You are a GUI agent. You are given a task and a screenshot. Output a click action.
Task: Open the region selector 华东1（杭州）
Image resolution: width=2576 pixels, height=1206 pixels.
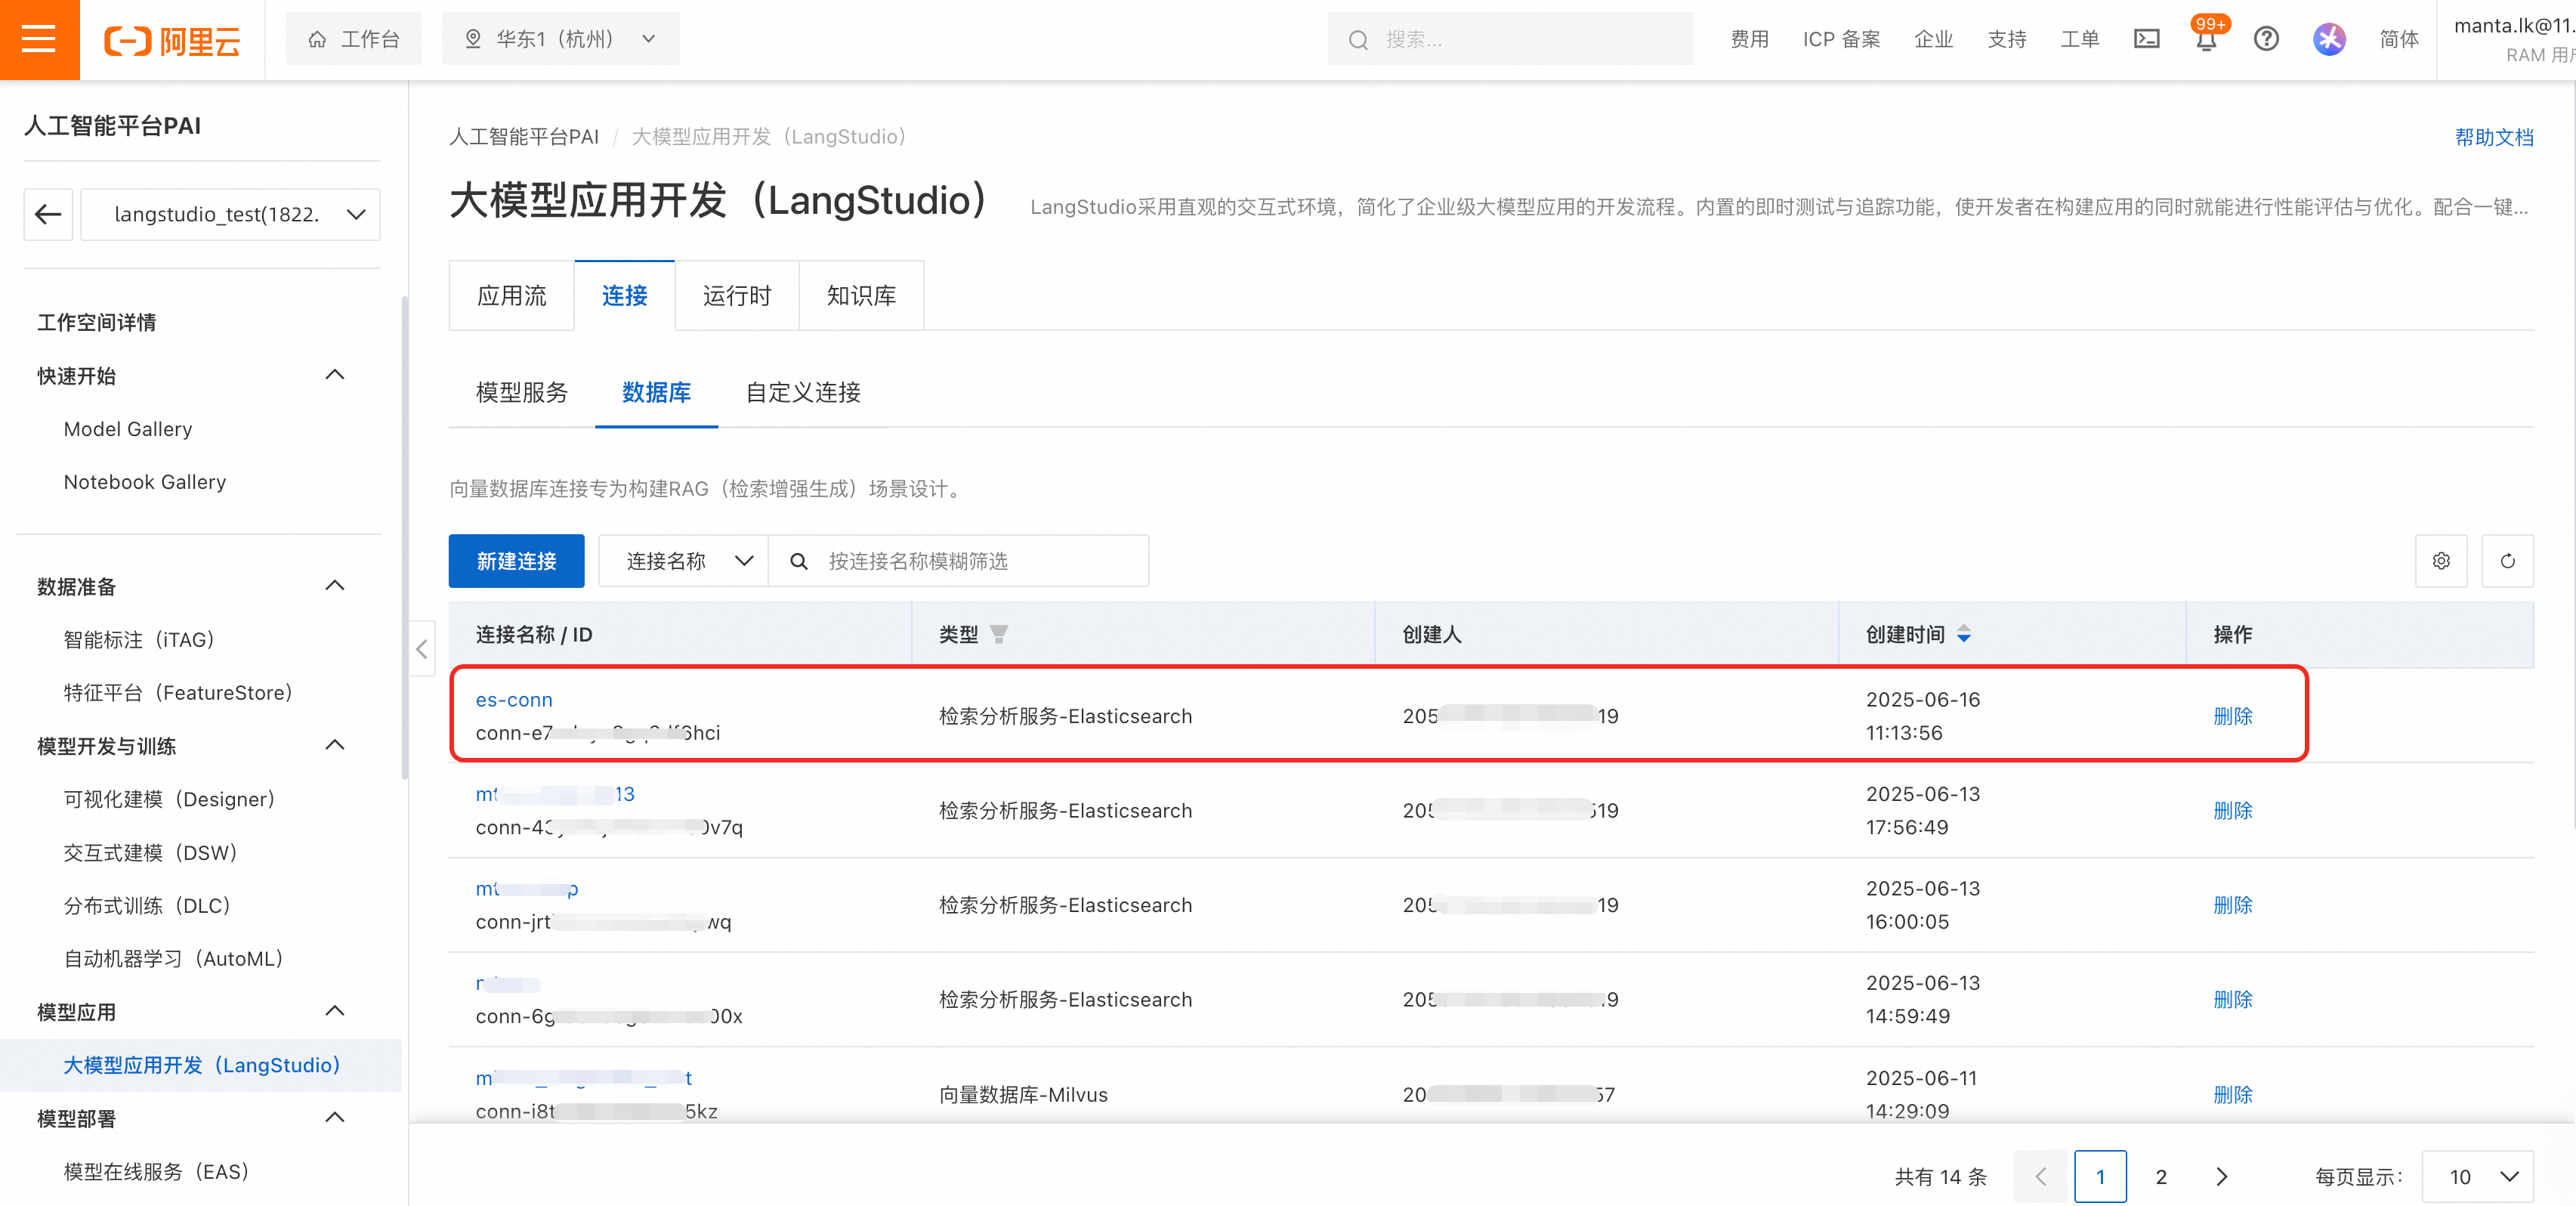tap(560, 39)
